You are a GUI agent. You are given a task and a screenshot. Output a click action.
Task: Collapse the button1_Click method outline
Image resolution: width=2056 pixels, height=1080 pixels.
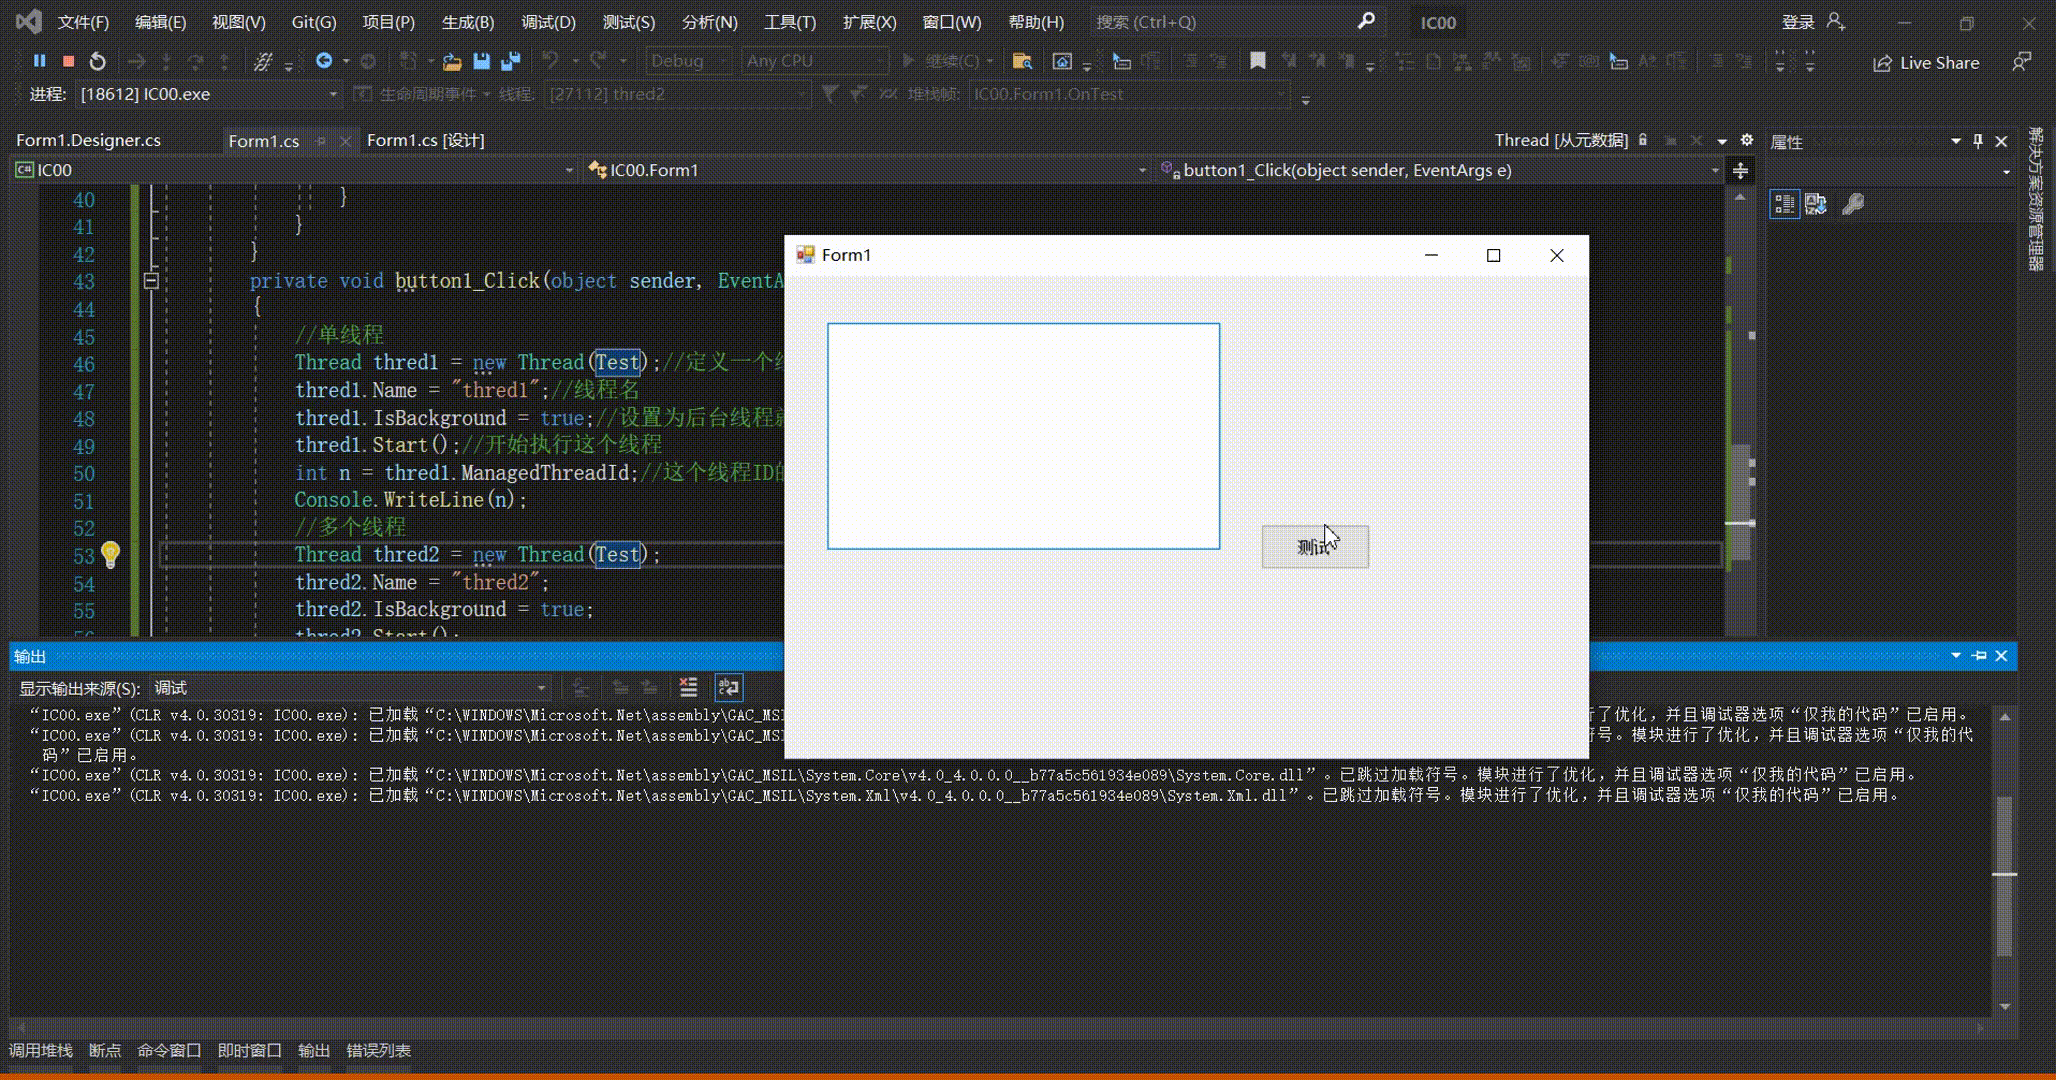[151, 281]
